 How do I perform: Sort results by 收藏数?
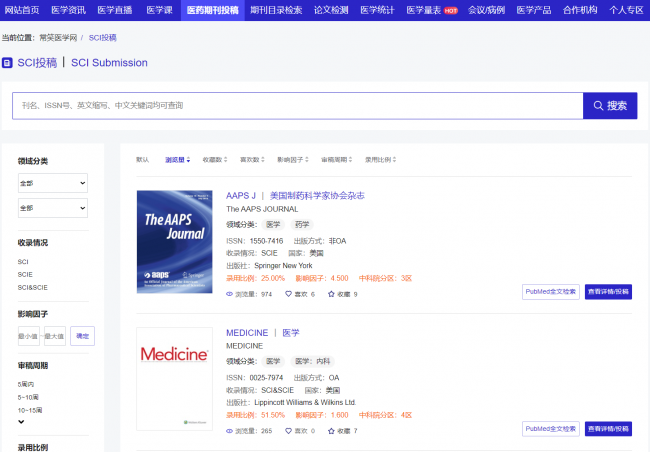(x=215, y=160)
